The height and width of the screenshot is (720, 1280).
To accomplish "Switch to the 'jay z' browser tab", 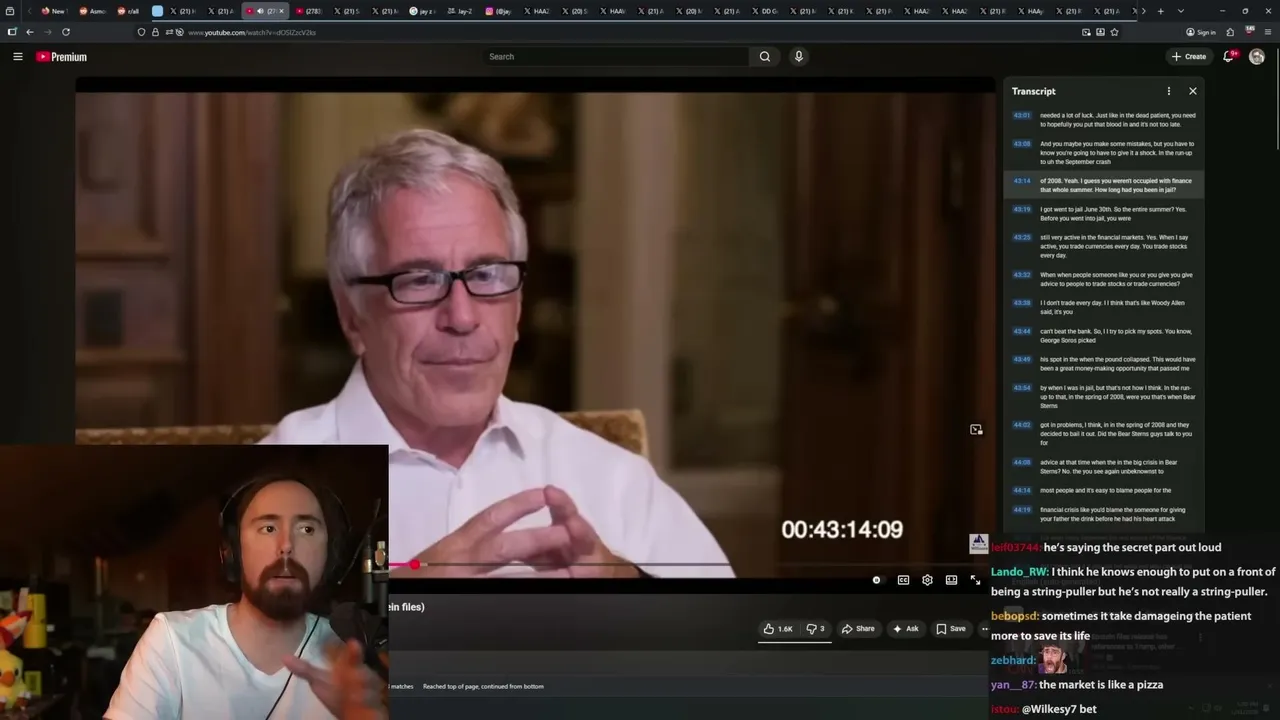I will coord(422,11).
